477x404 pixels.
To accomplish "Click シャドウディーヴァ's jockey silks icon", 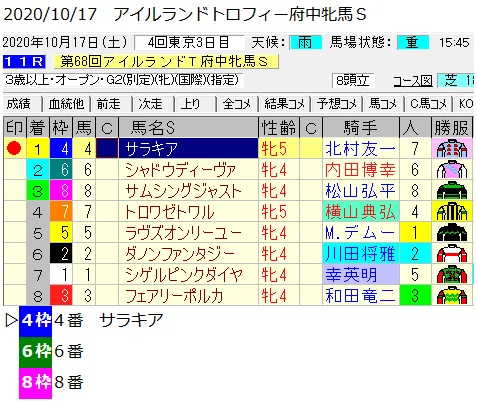I will coord(452,169).
